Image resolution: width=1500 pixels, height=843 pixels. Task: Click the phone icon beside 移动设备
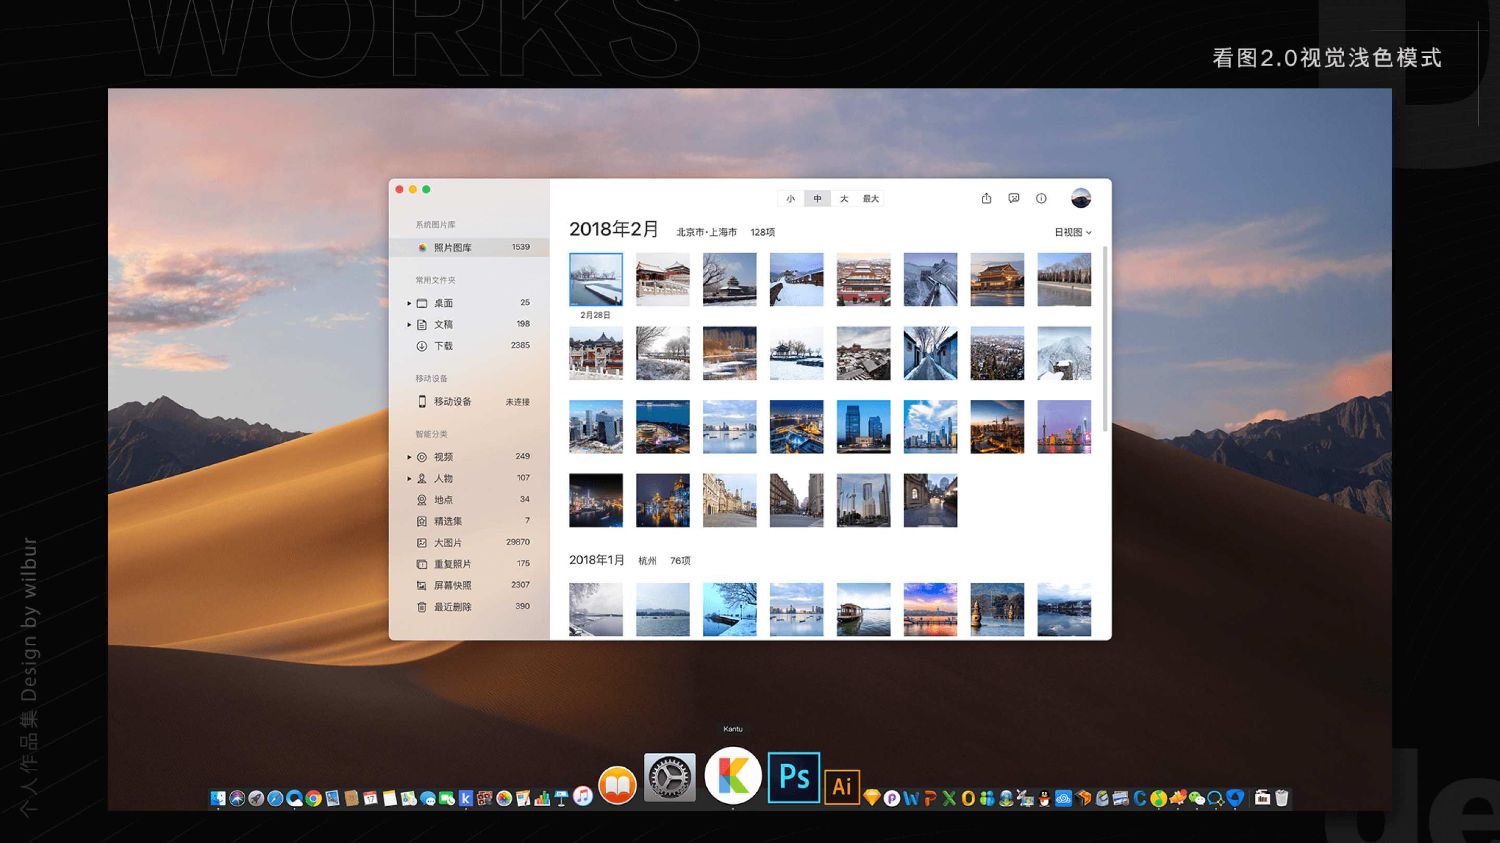[x=422, y=401]
